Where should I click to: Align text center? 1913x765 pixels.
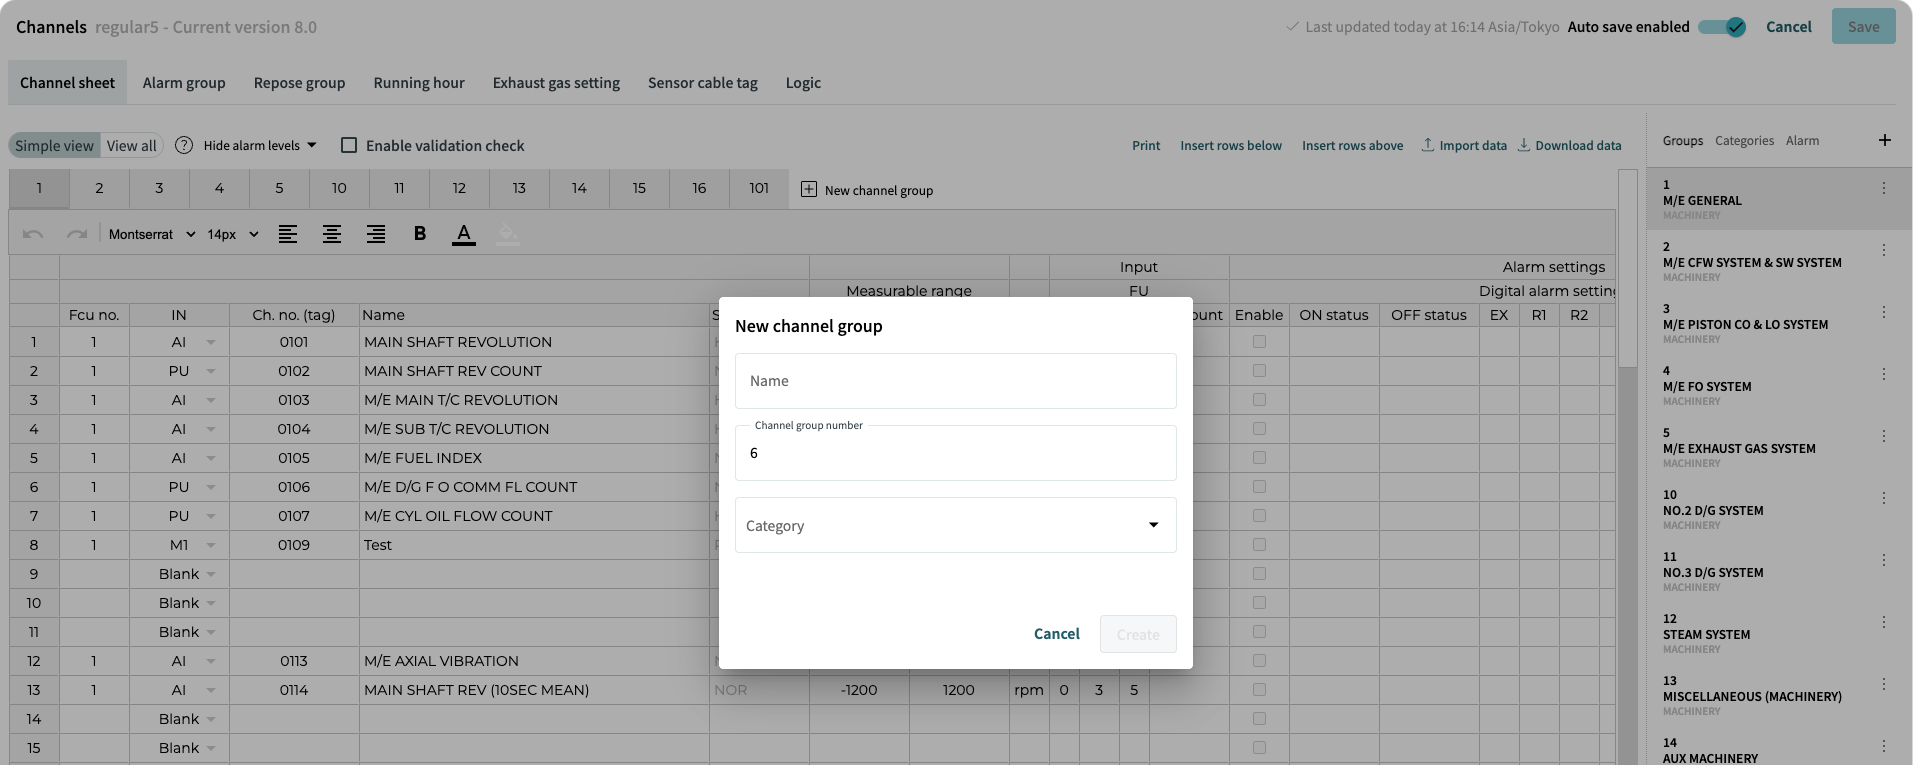point(332,234)
